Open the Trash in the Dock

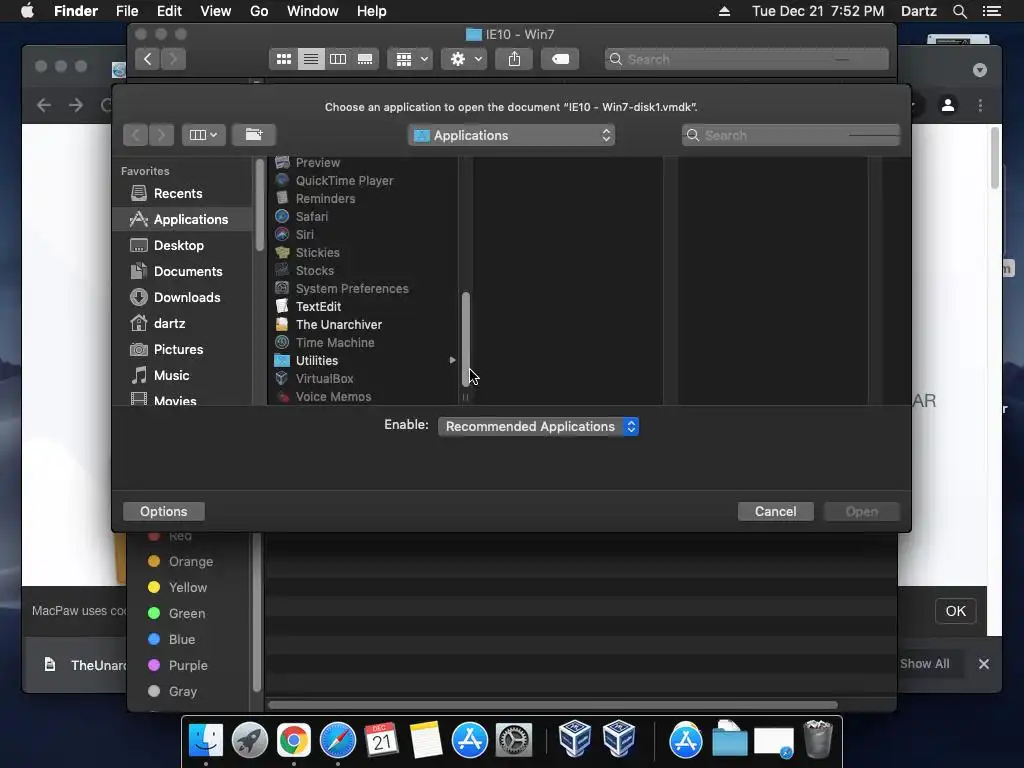(818, 739)
